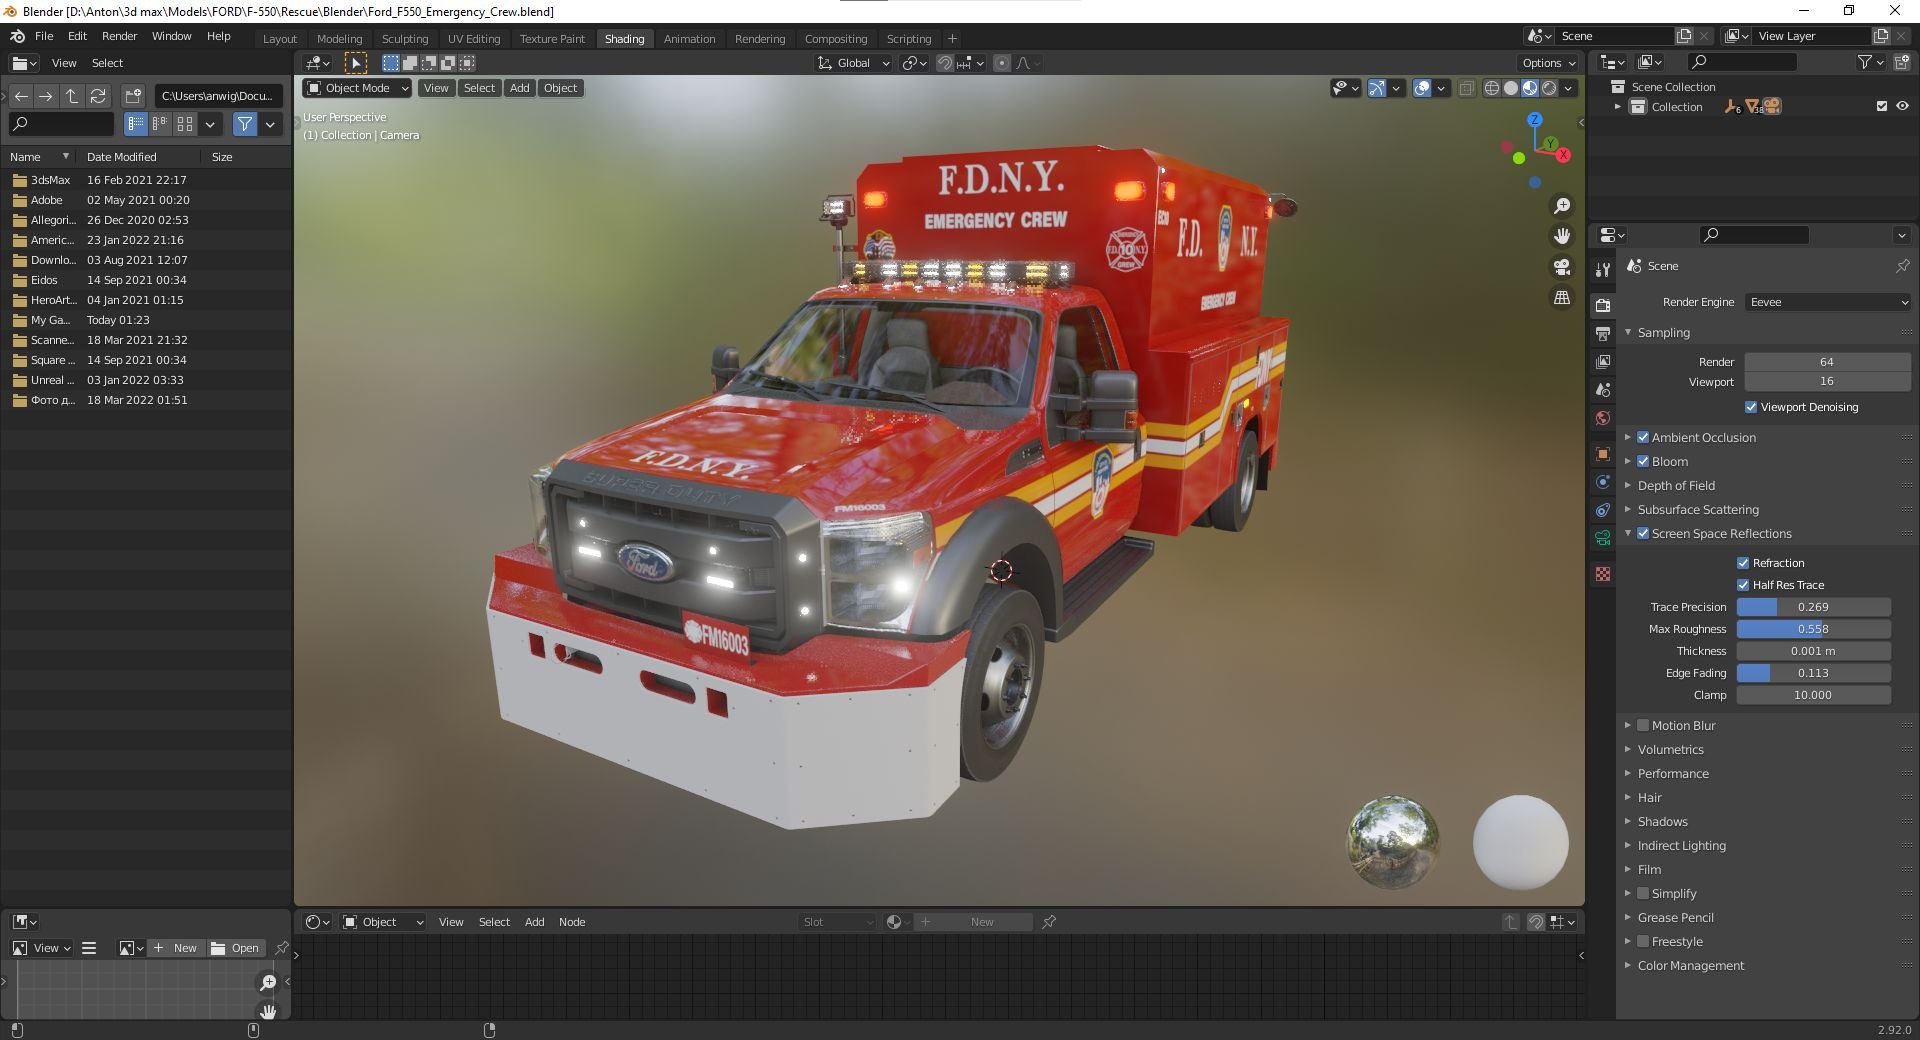Screen dimensions: 1920x1040
Task: Open the Tool properties tab
Action: (x=1603, y=270)
